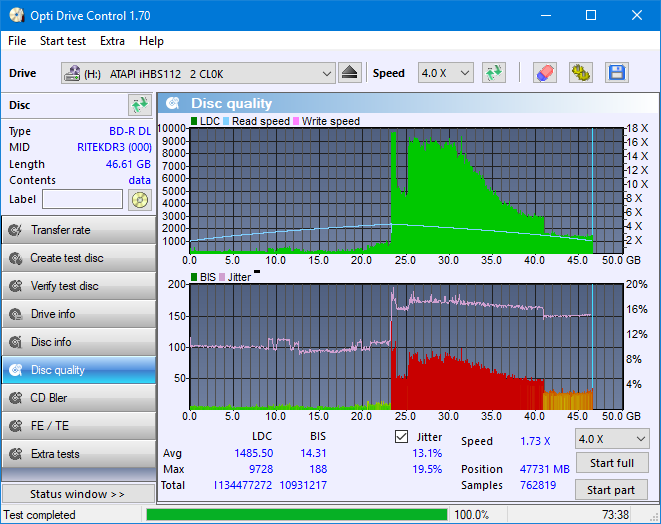
Task: Click the elapsed time 73:38
Action: point(615,515)
